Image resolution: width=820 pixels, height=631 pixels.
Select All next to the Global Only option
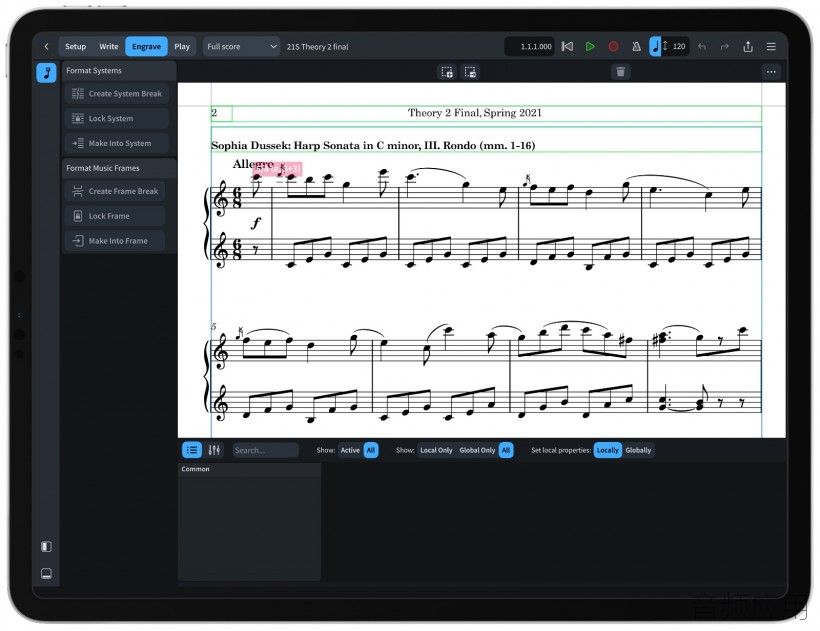pos(506,450)
